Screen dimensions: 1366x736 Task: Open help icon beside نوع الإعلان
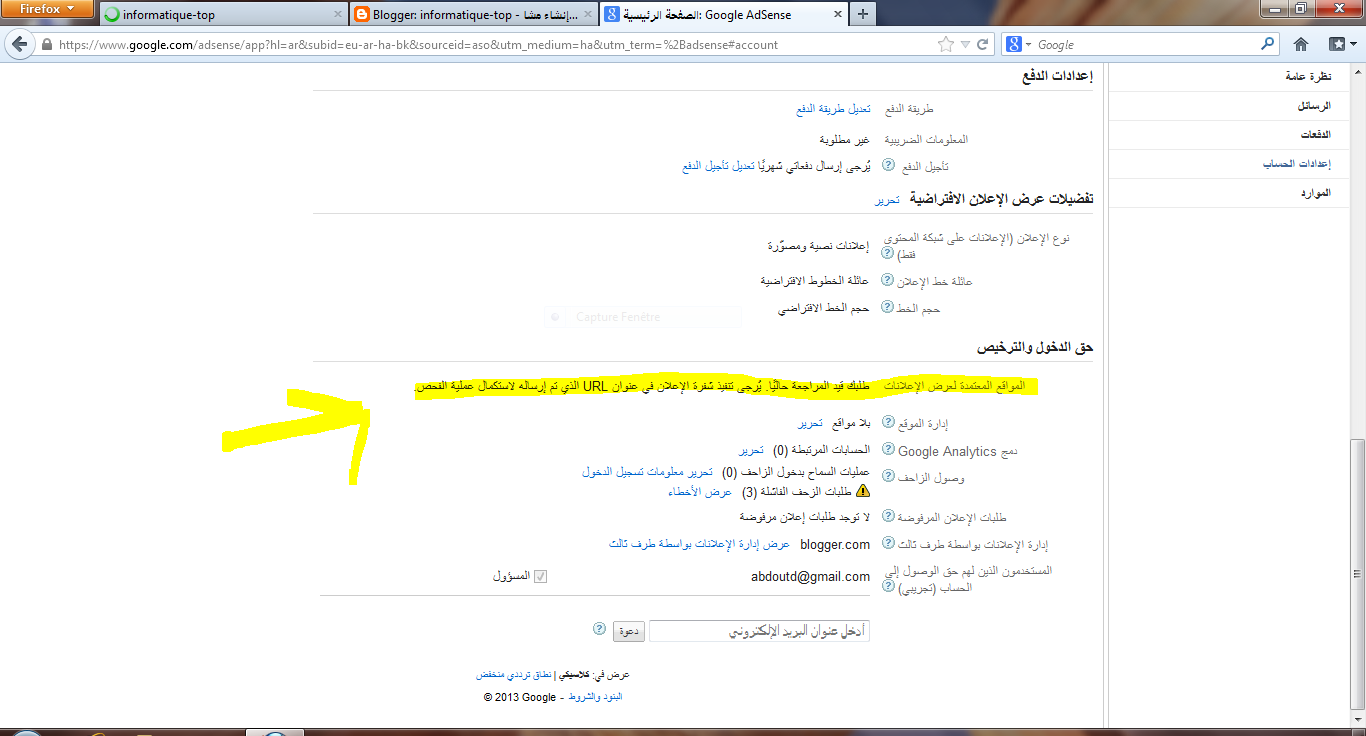(888, 254)
